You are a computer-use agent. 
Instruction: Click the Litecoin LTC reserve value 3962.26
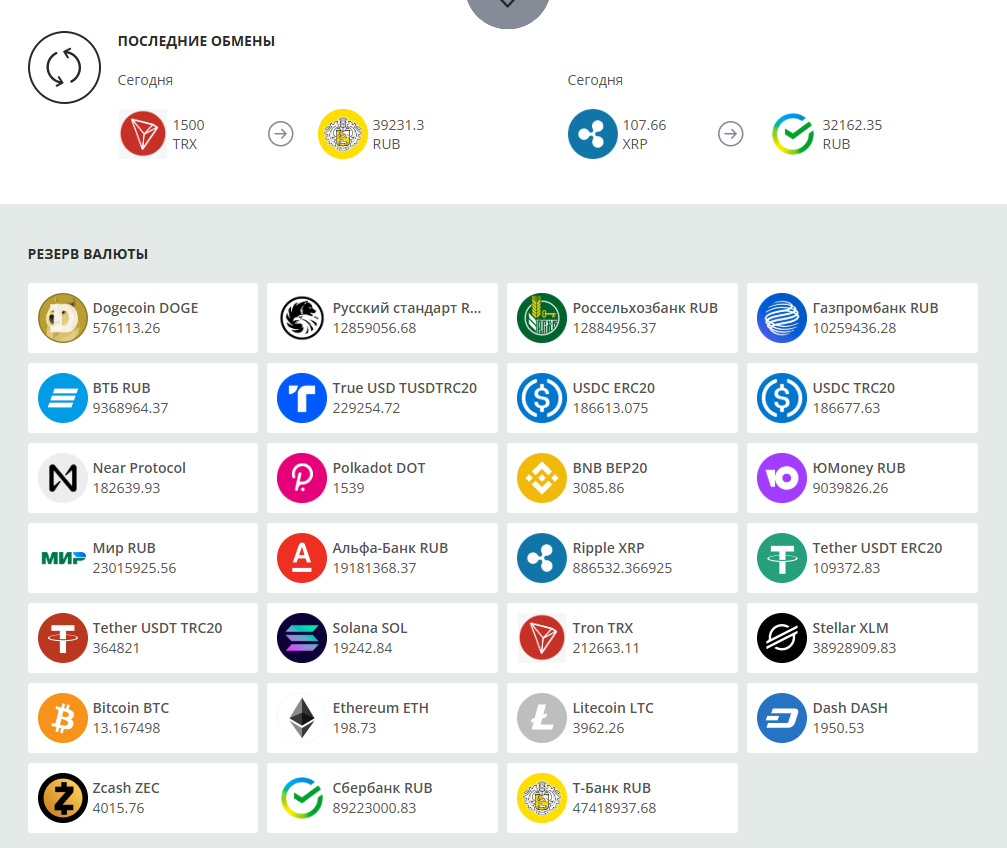pos(599,728)
